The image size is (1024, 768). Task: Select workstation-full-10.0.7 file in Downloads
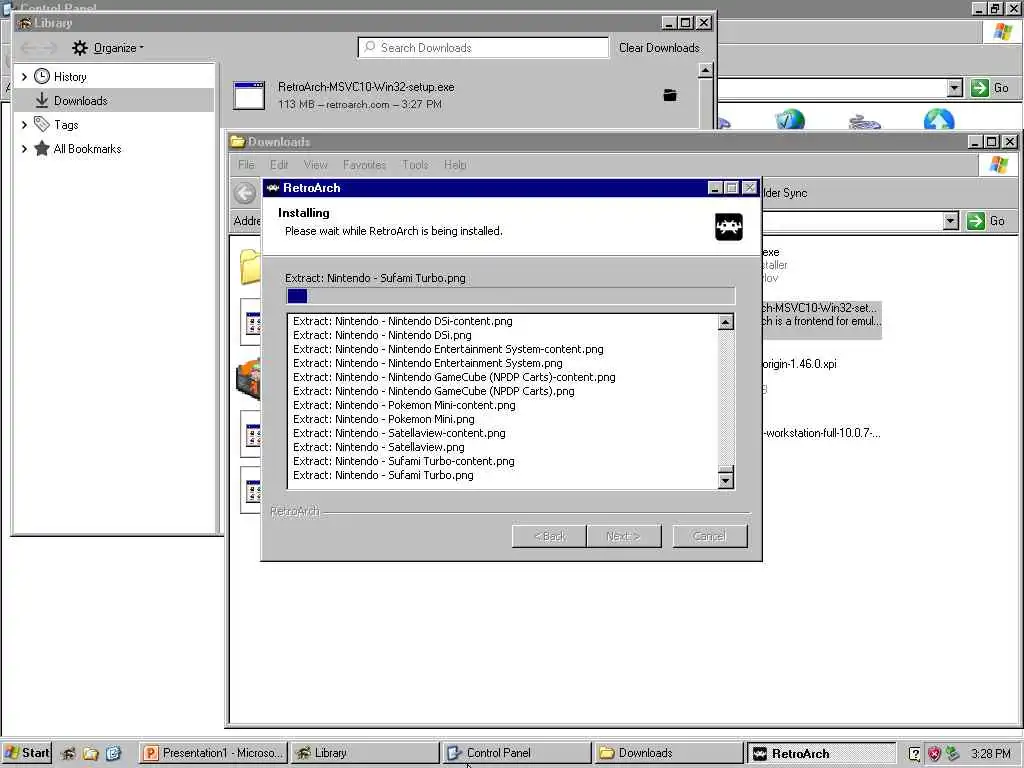pos(822,433)
